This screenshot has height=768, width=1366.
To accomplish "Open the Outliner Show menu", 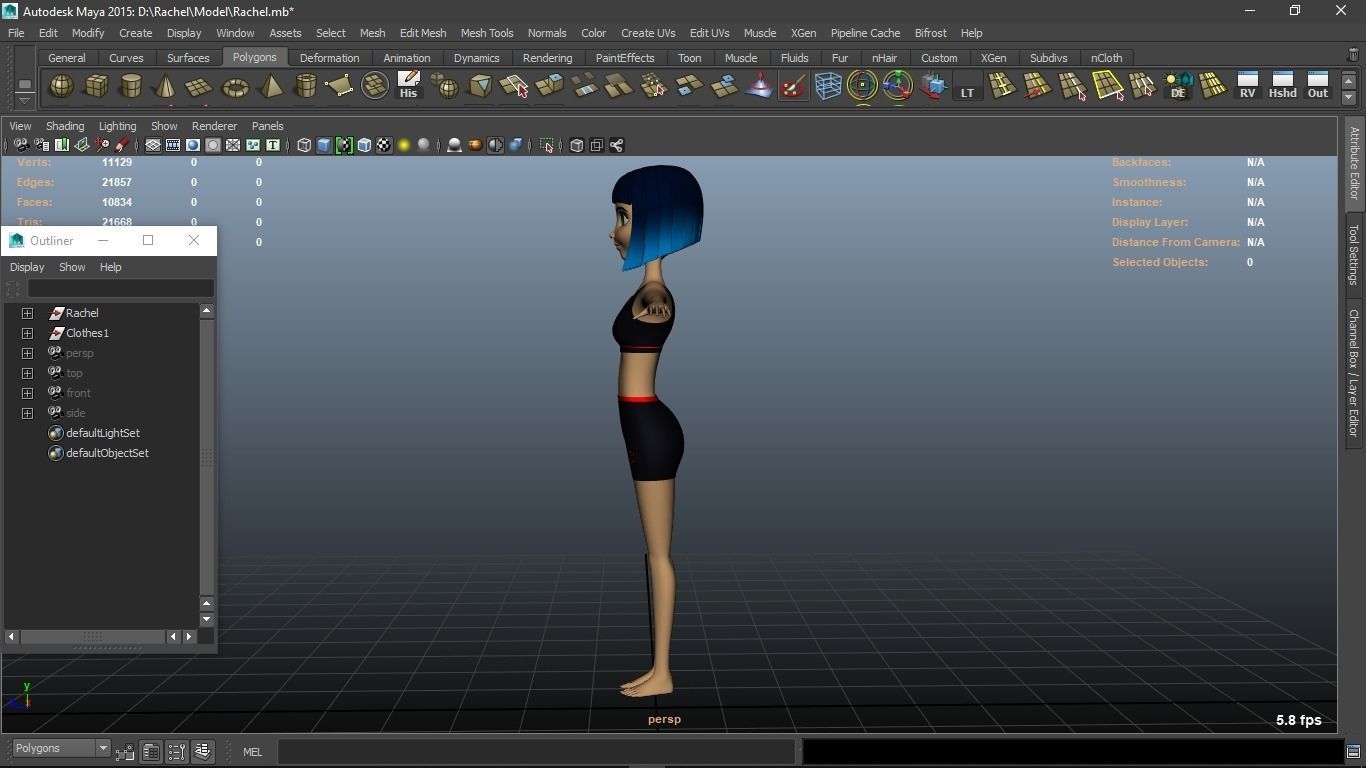I will click(72, 267).
